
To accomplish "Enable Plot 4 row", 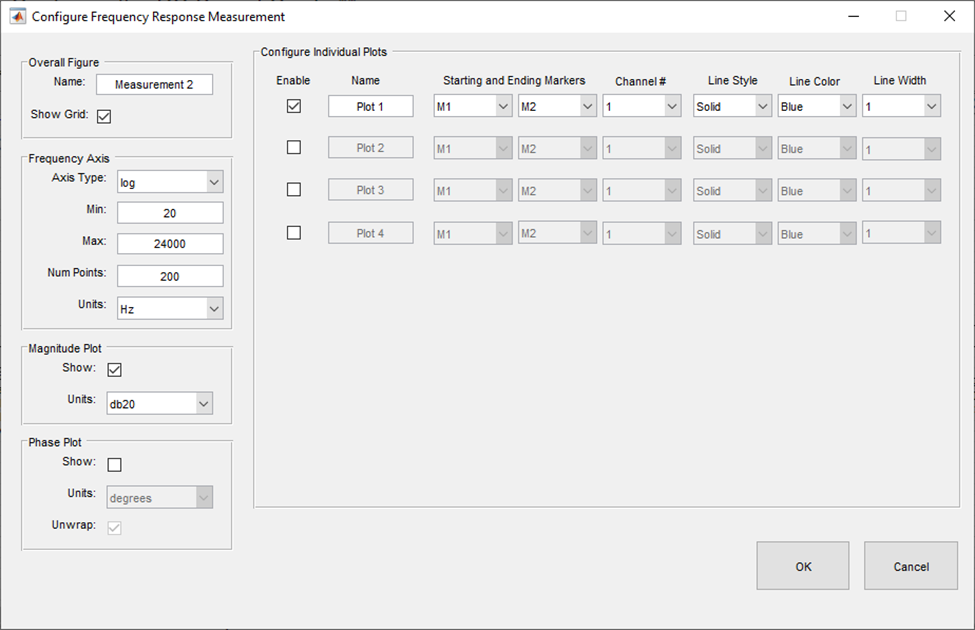I will (293, 232).
